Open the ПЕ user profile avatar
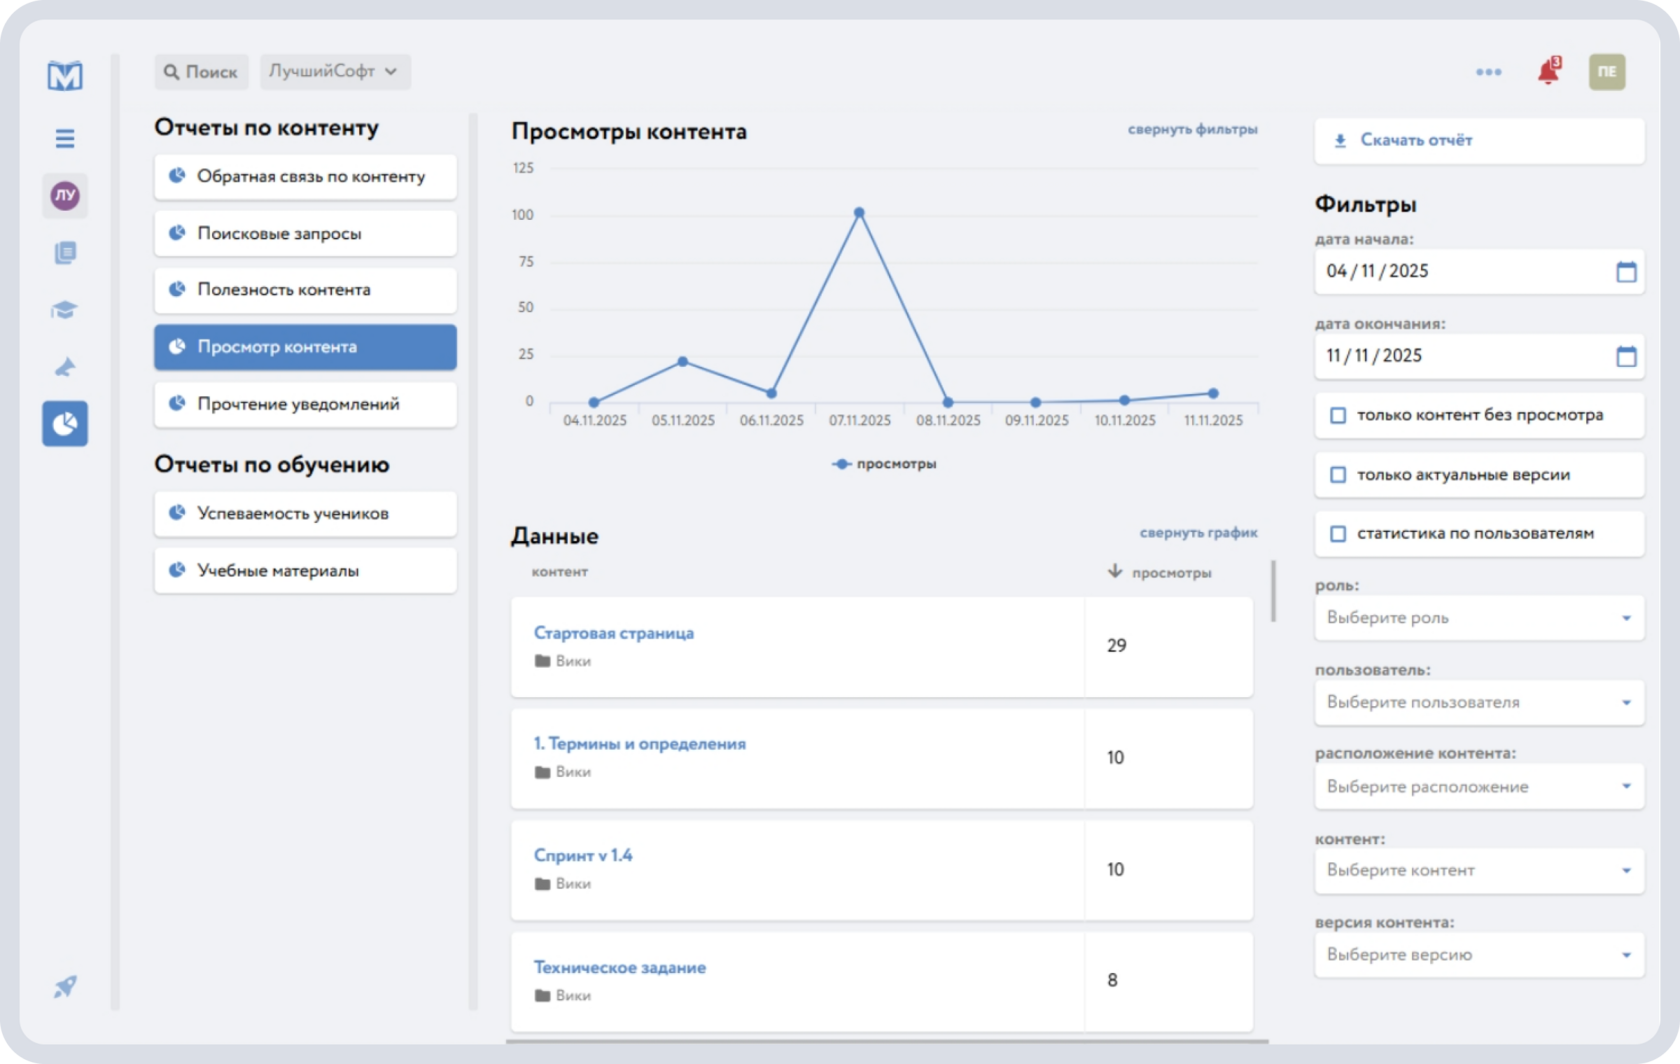Screen dimensions: 1680x1064 [1607, 72]
